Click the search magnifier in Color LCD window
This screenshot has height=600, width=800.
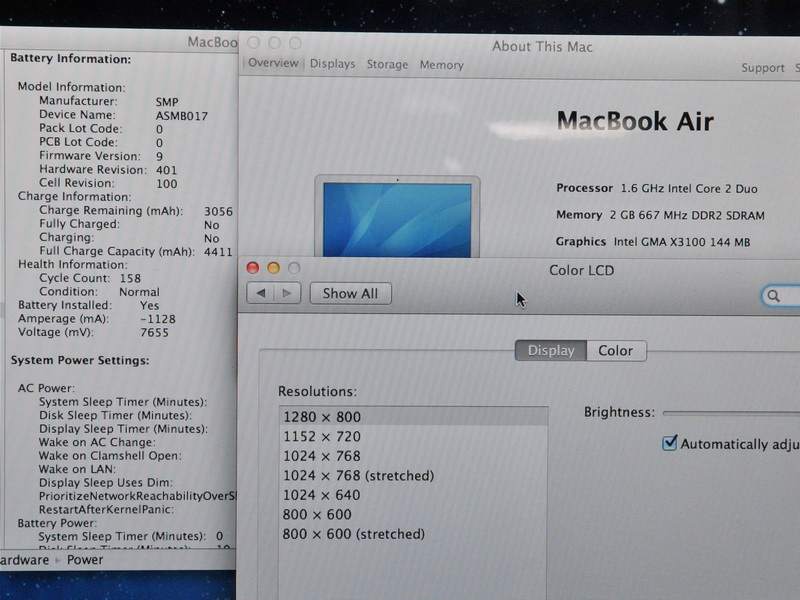point(773,296)
